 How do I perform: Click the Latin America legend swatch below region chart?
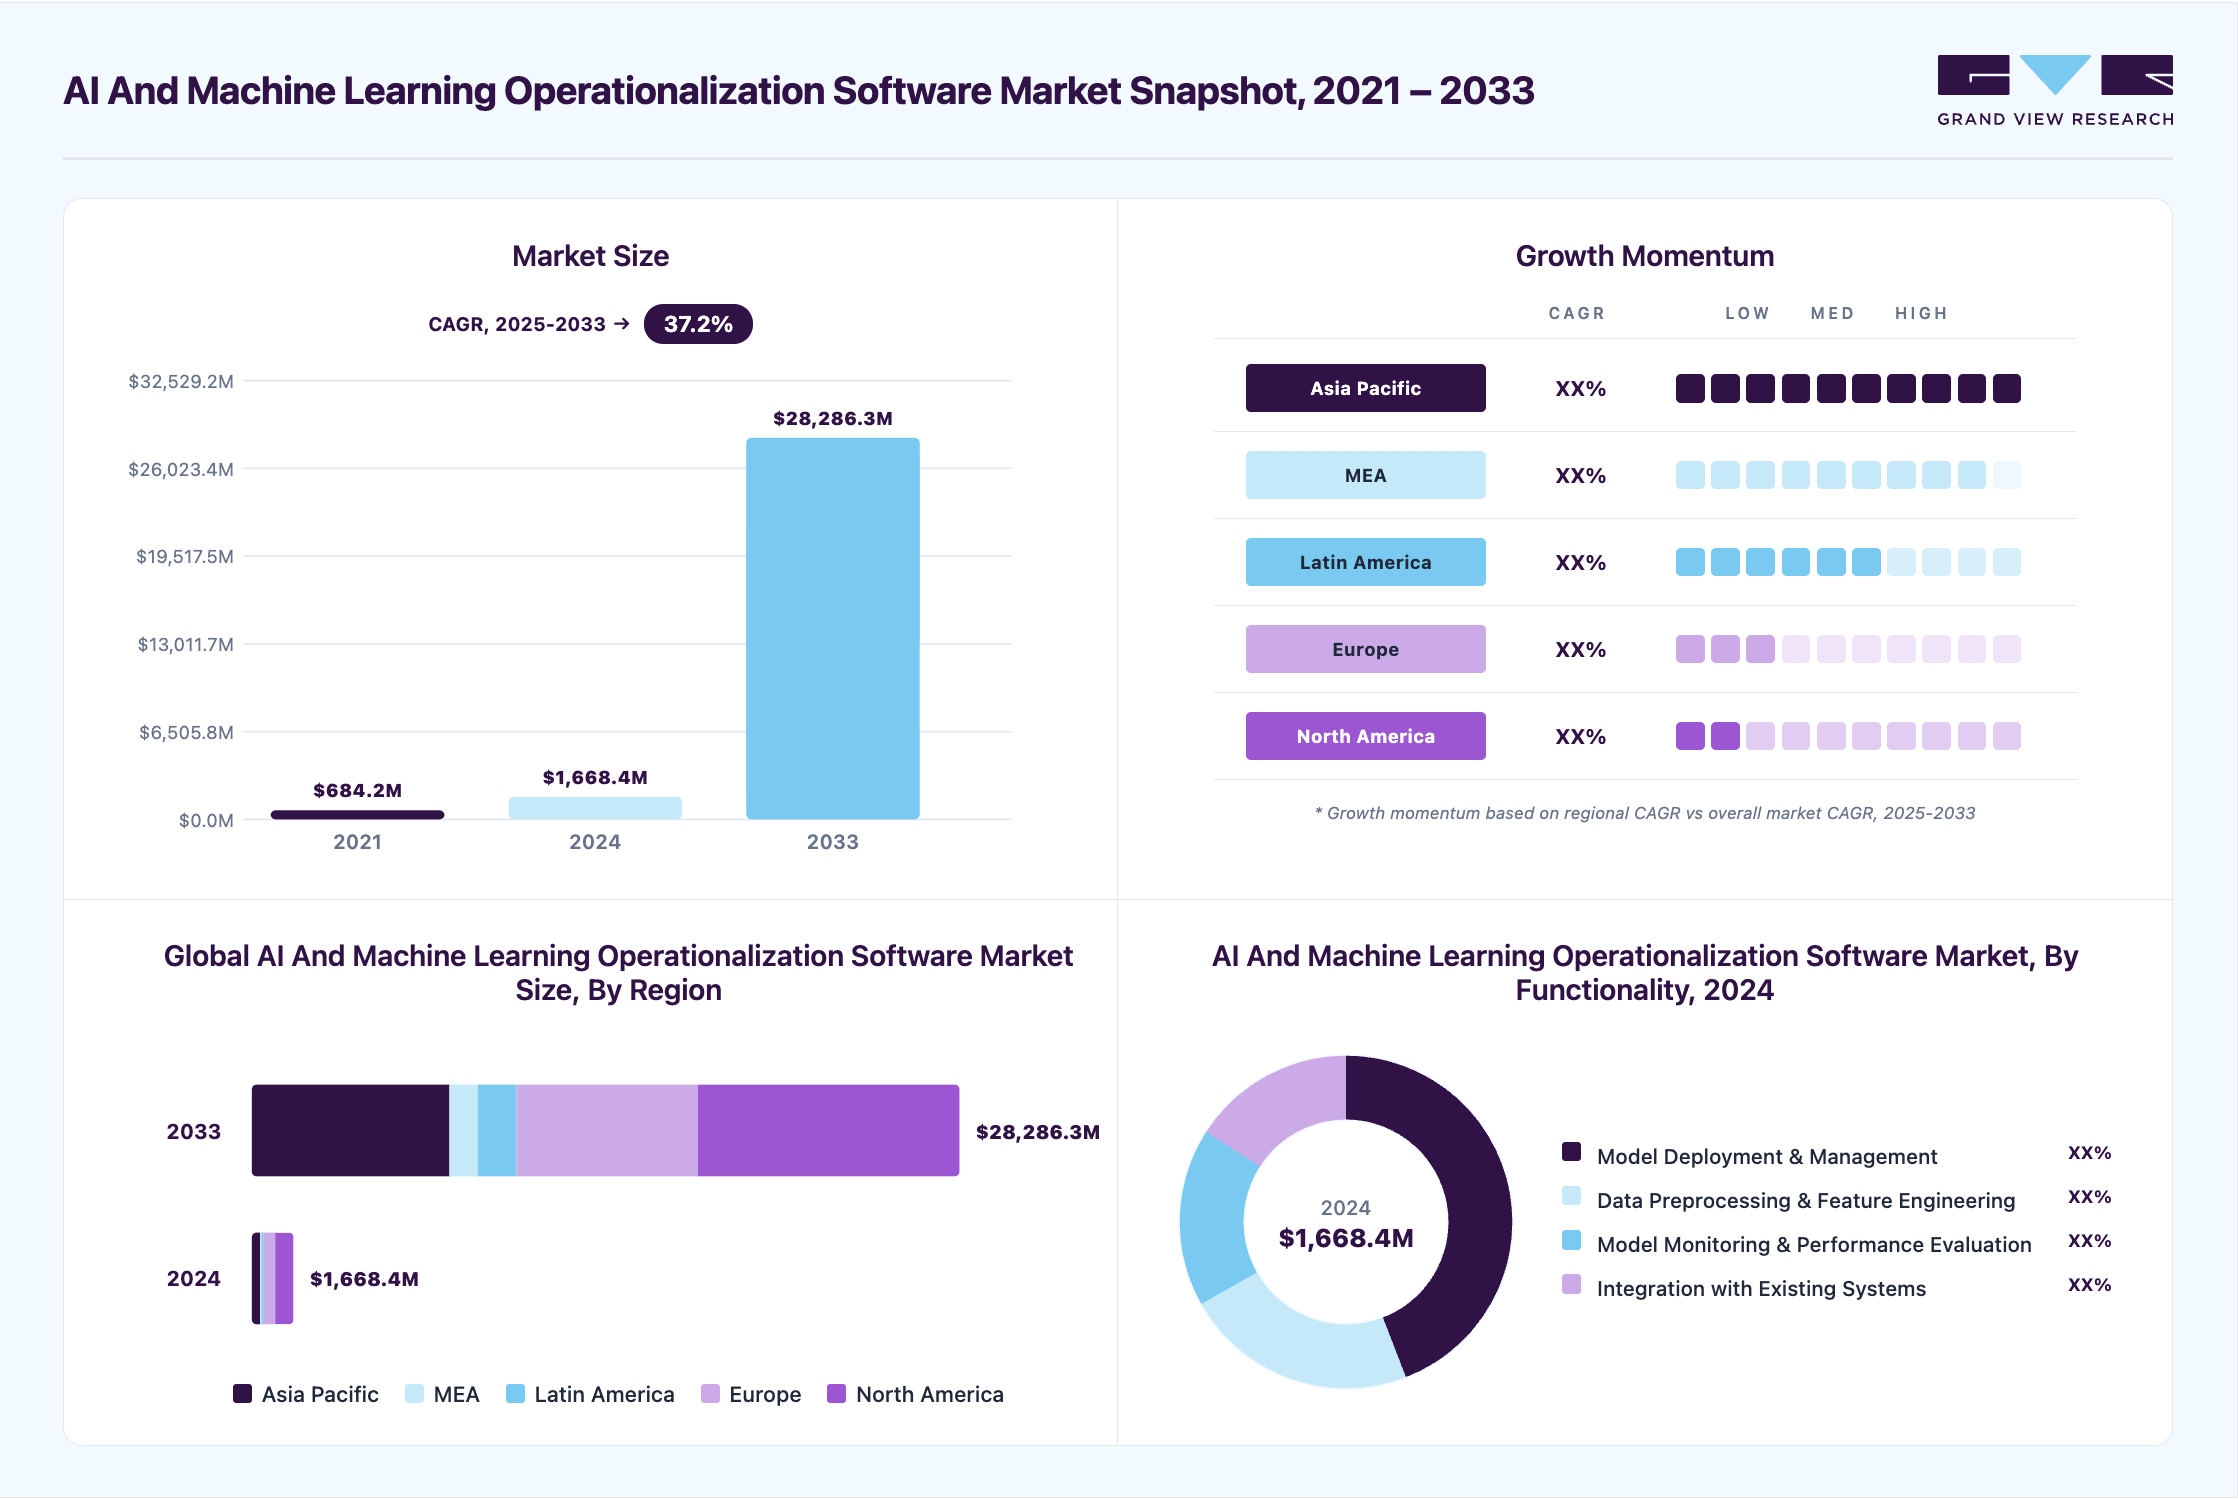[515, 1394]
